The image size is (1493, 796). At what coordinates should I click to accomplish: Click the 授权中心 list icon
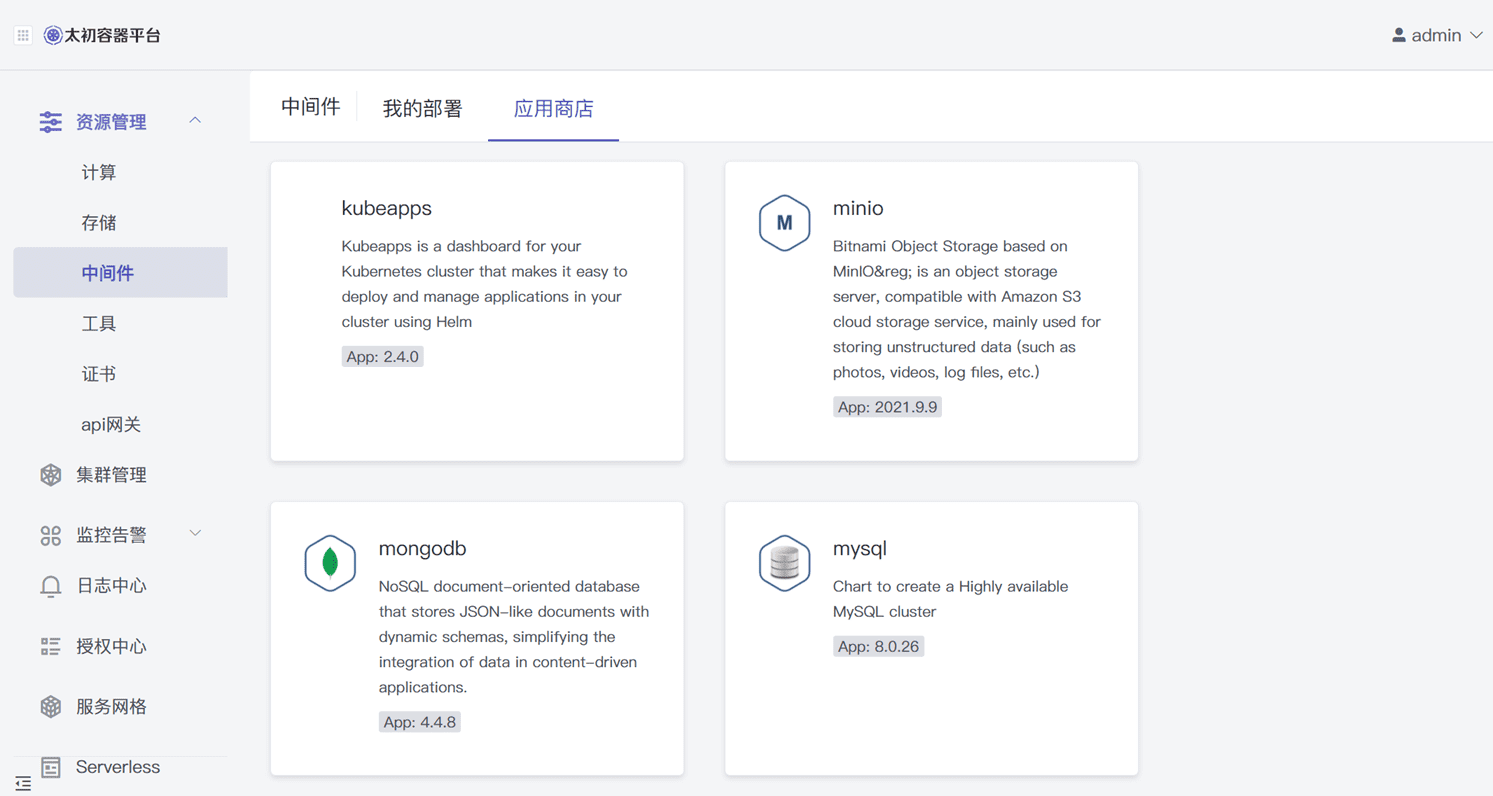pyautogui.click(x=51, y=647)
